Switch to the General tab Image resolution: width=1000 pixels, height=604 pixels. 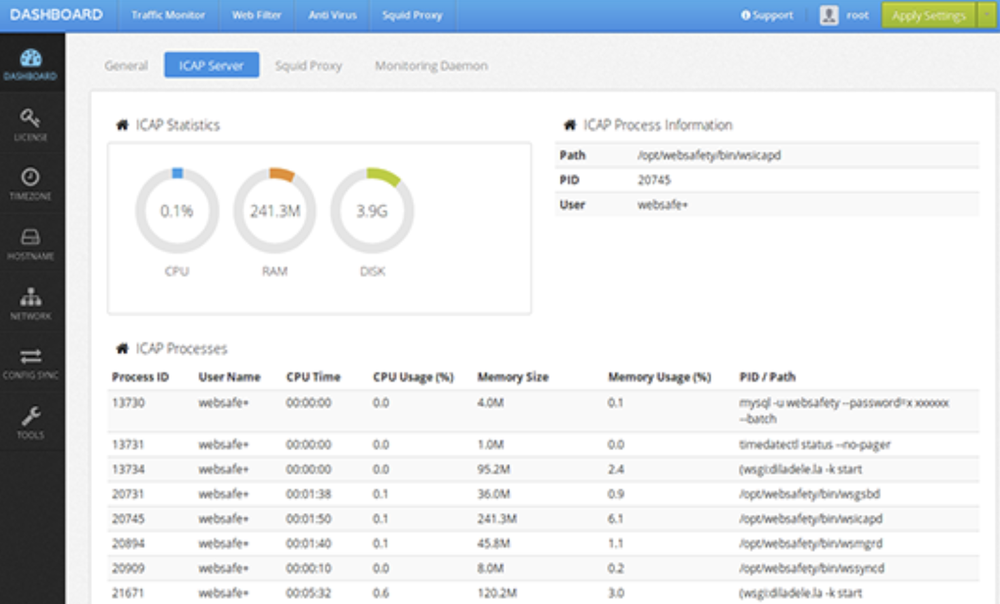pos(126,65)
